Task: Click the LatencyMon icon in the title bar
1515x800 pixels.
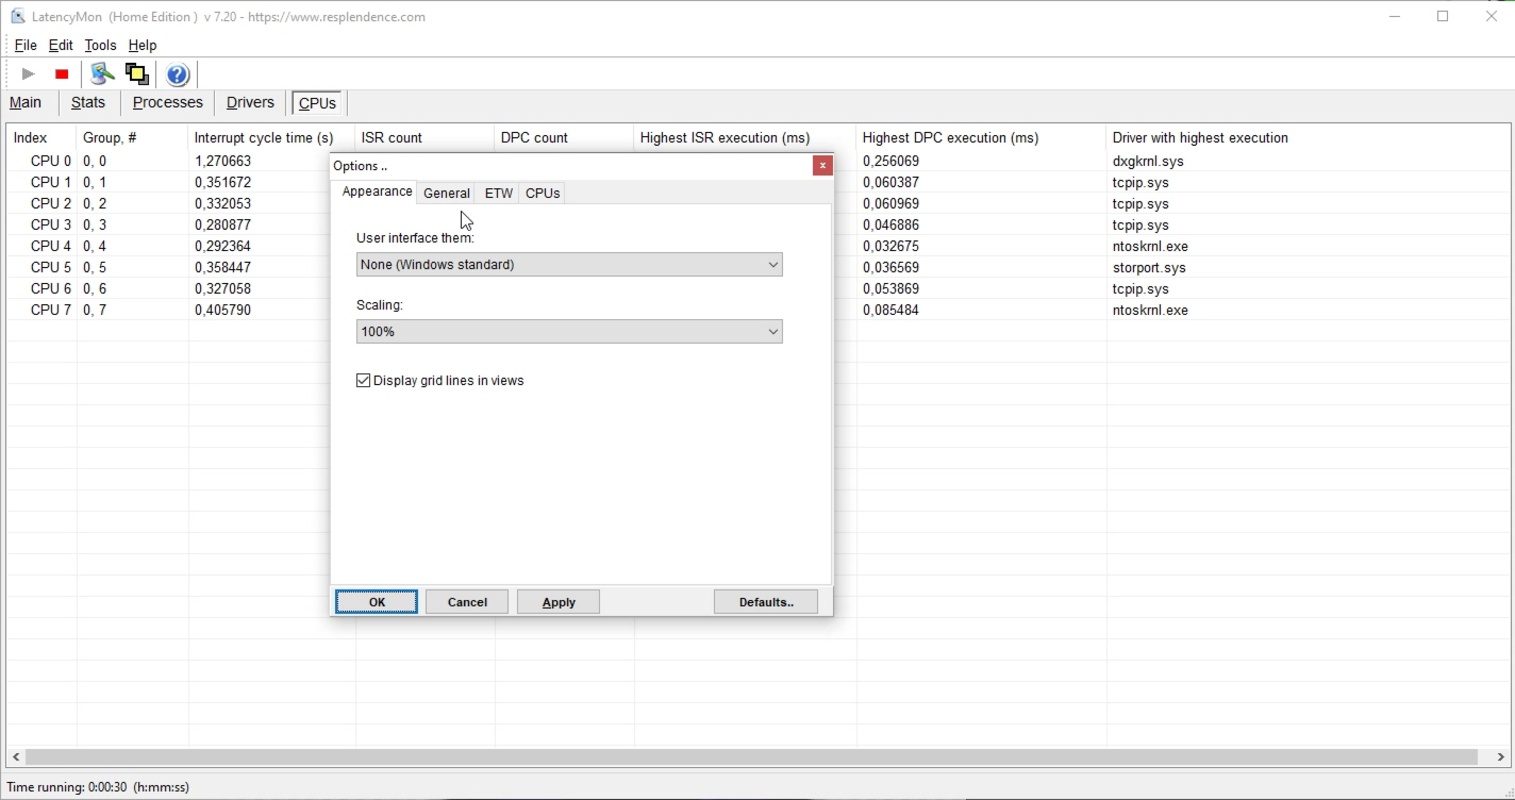Action: click(16, 15)
